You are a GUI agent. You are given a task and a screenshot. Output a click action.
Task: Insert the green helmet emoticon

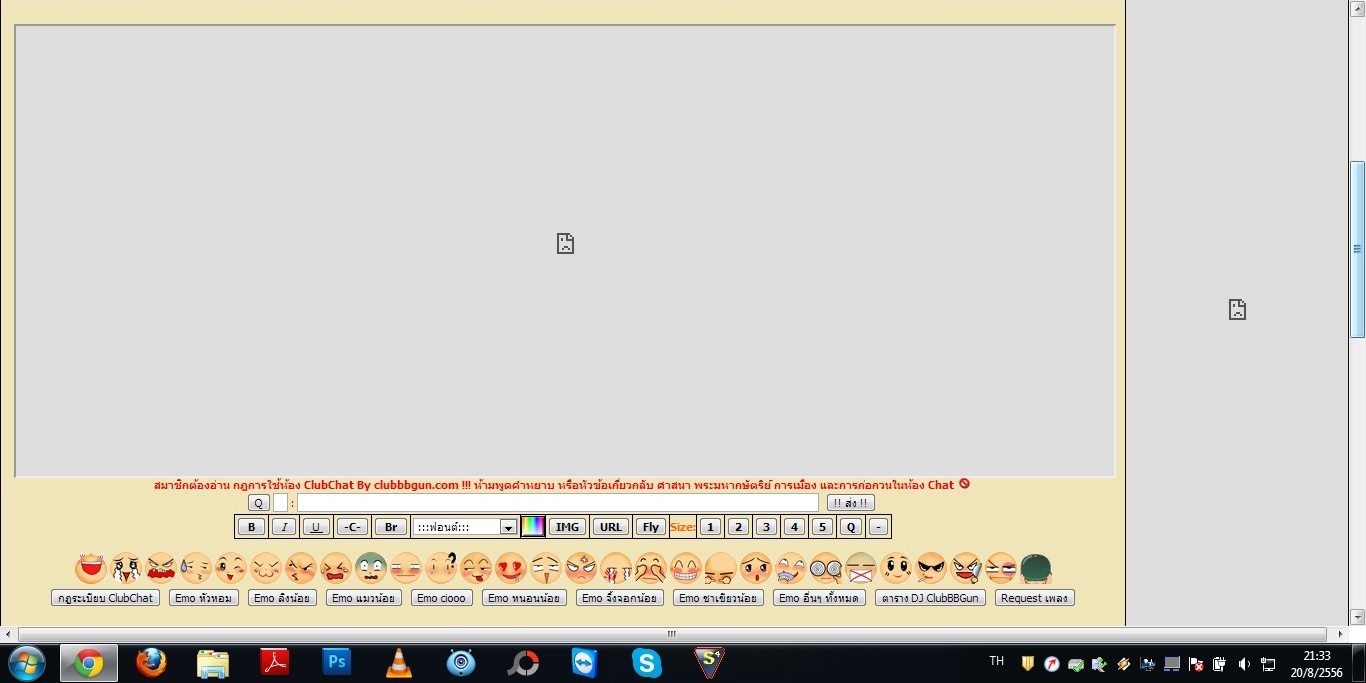(1036, 568)
